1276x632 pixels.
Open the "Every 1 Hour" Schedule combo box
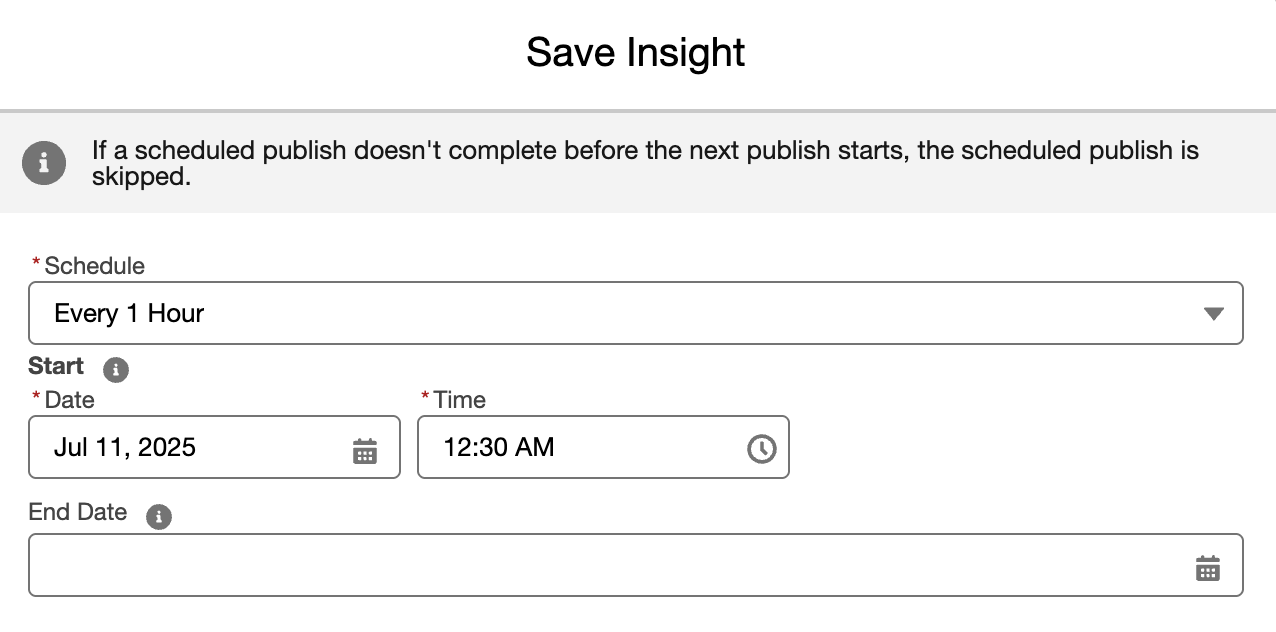pos(600,314)
